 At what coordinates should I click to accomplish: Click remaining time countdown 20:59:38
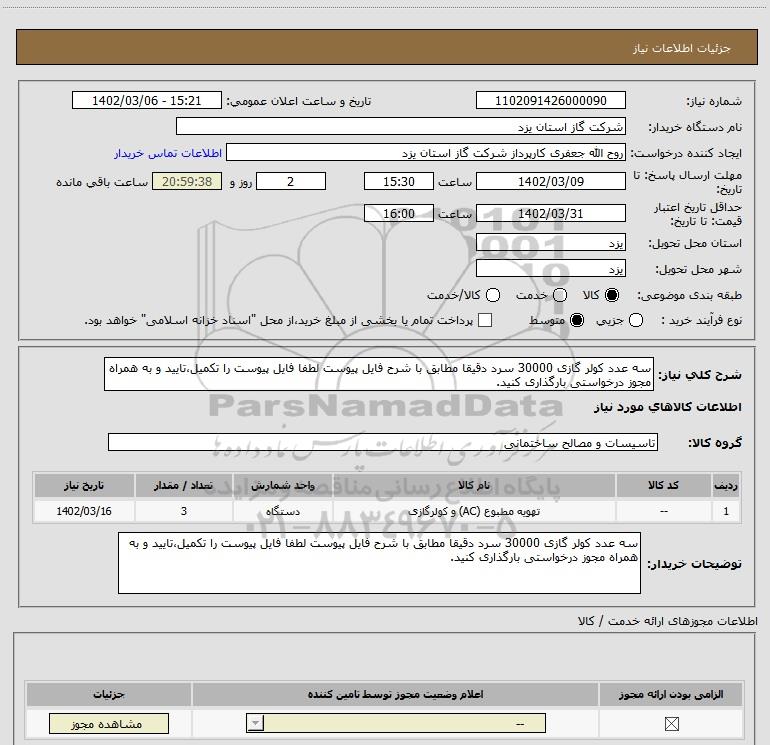tap(187, 181)
